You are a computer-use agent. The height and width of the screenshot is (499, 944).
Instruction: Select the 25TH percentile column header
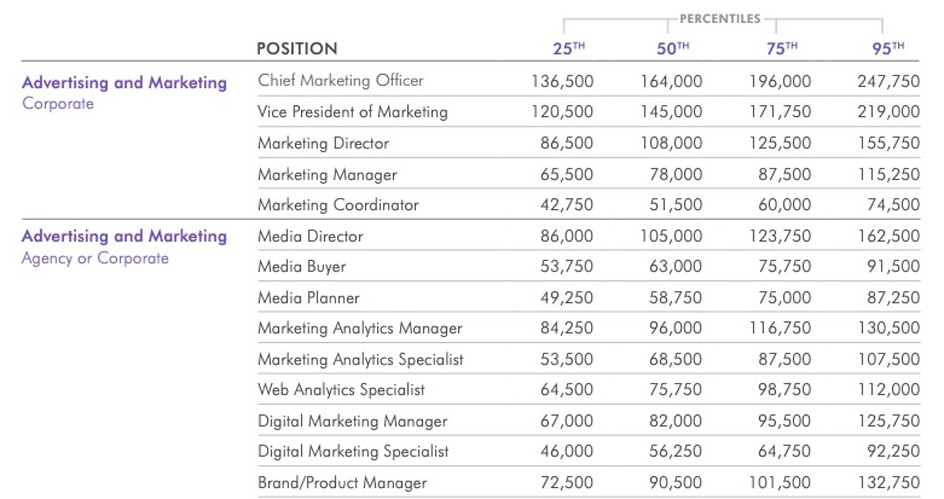coord(571,48)
